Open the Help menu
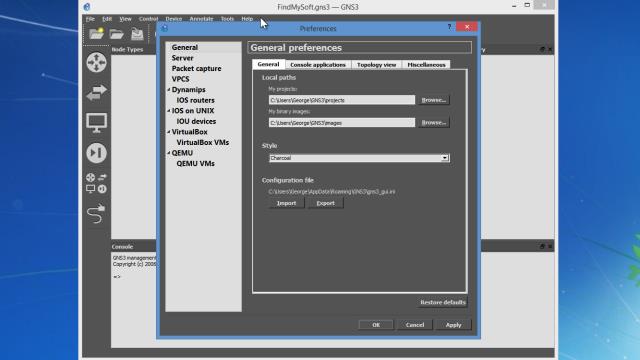Image resolution: width=640 pixels, height=360 pixels. (247, 19)
